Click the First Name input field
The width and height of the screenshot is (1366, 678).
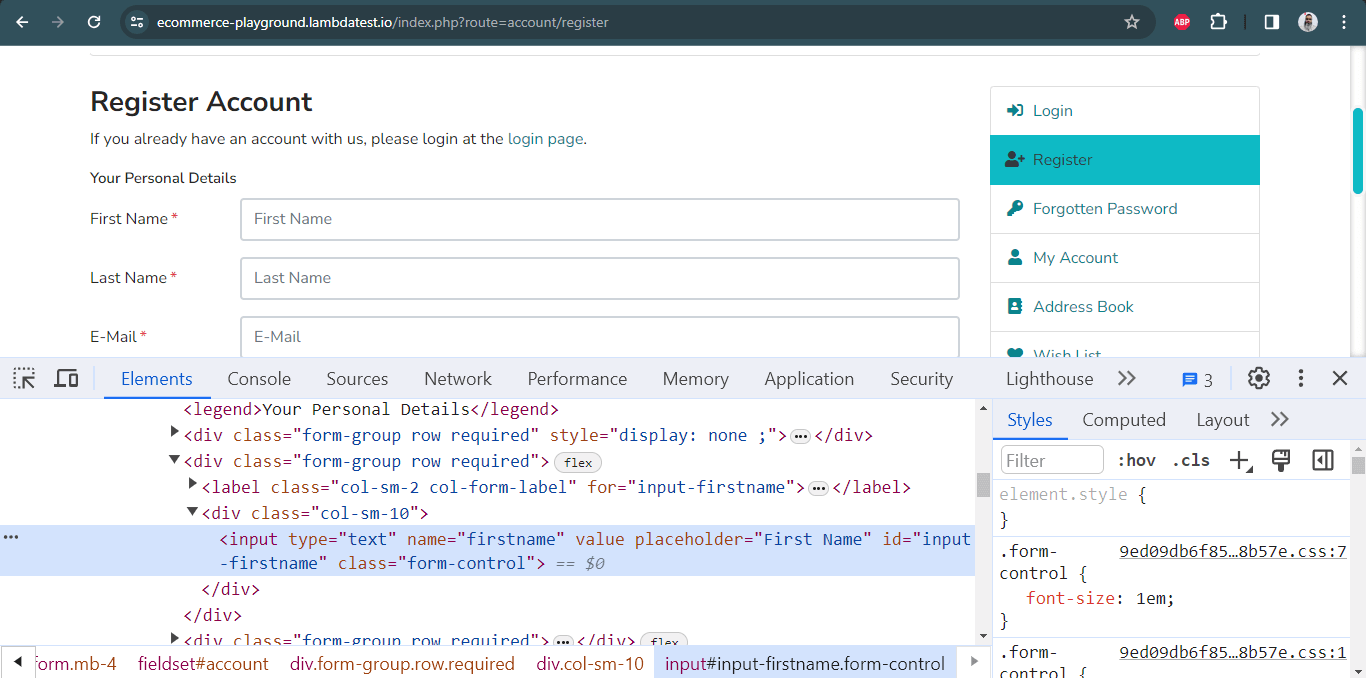599,219
